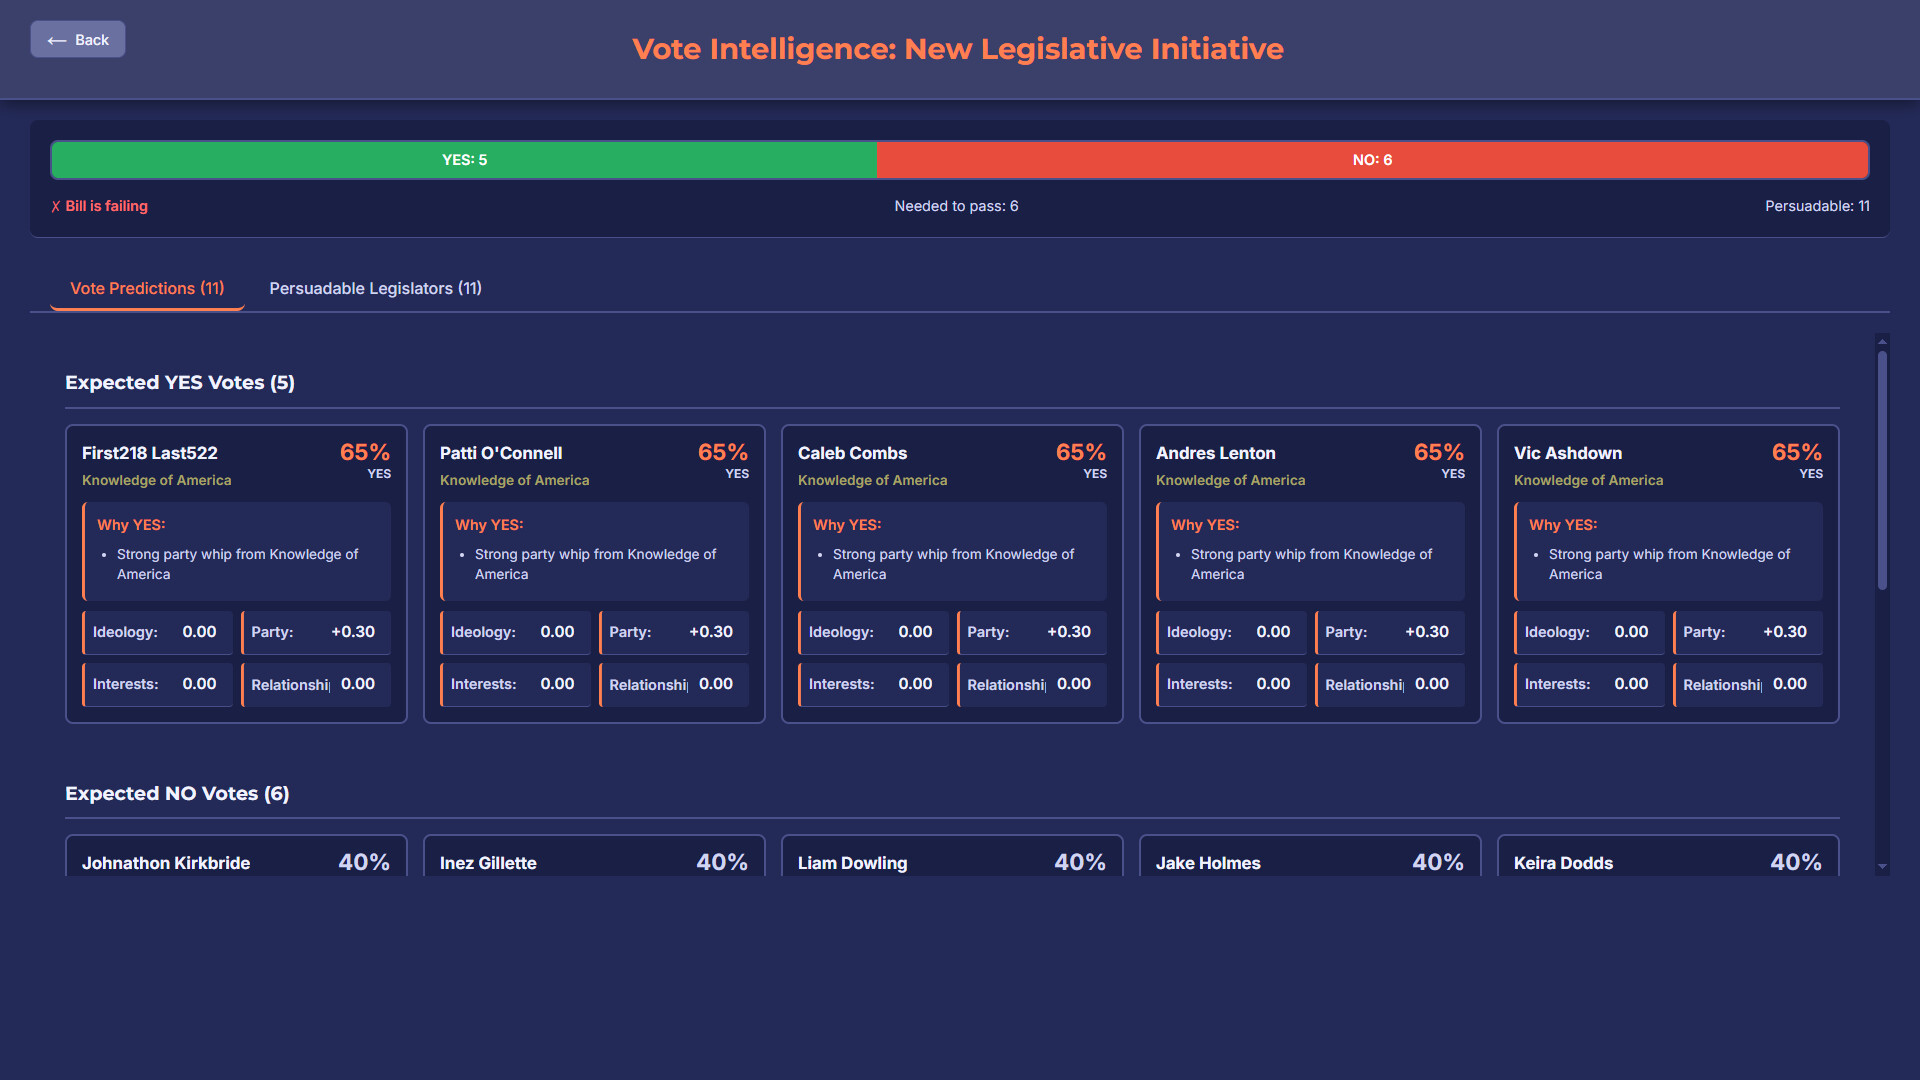This screenshot has width=1920, height=1080.
Task: Open the Vote Predictions tab
Action: pyautogui.click(x=146, y=288)
